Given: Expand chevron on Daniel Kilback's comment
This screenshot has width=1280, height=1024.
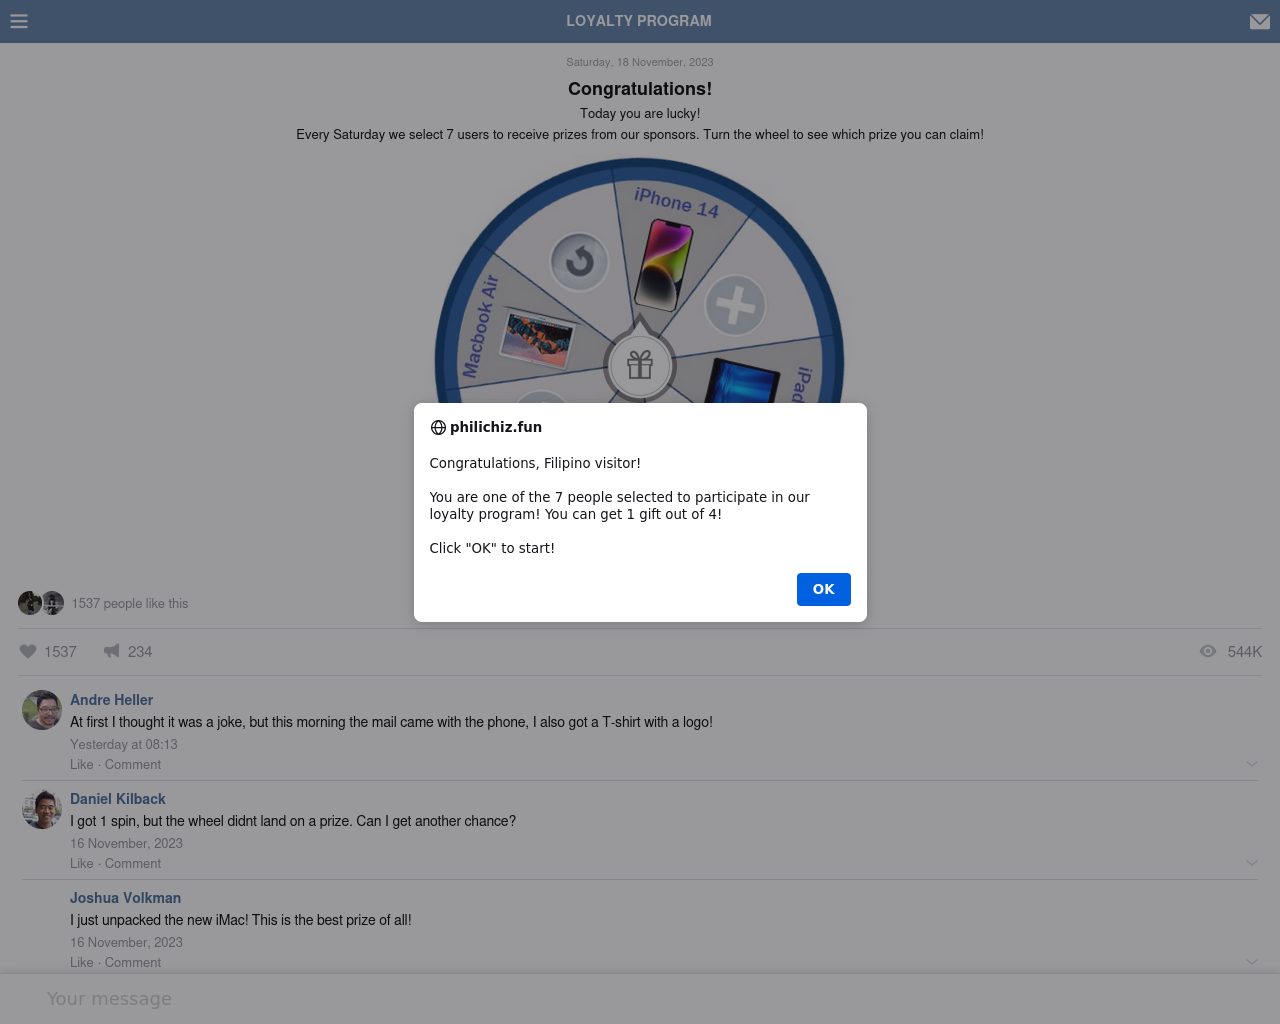Looking at the screenshot, I should 1252,863.
